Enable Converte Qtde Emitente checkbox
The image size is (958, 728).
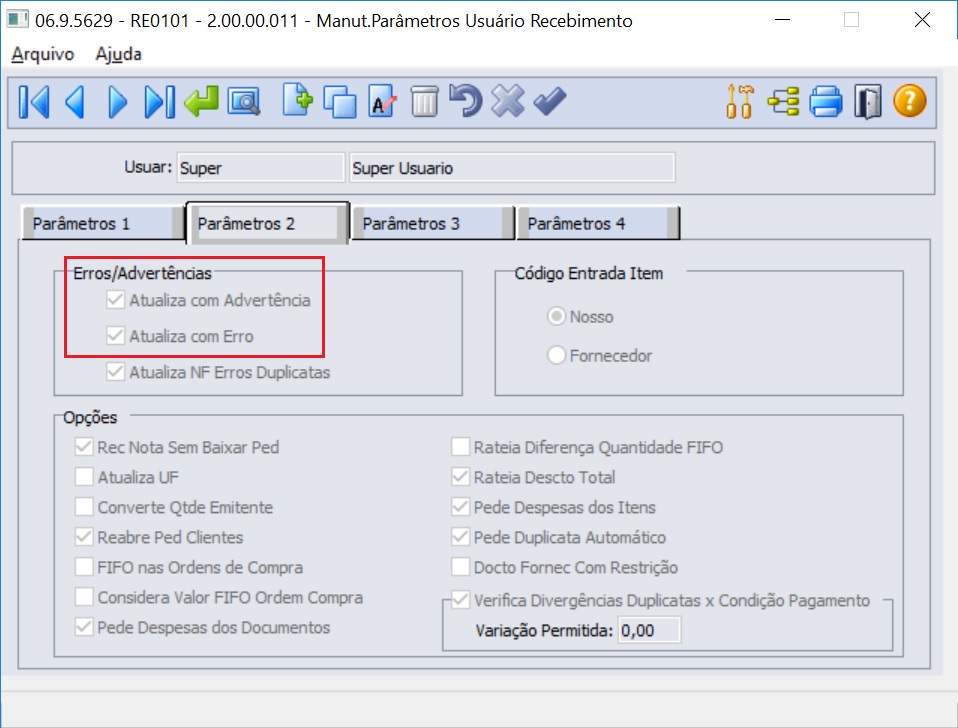(x=84, y=507)
